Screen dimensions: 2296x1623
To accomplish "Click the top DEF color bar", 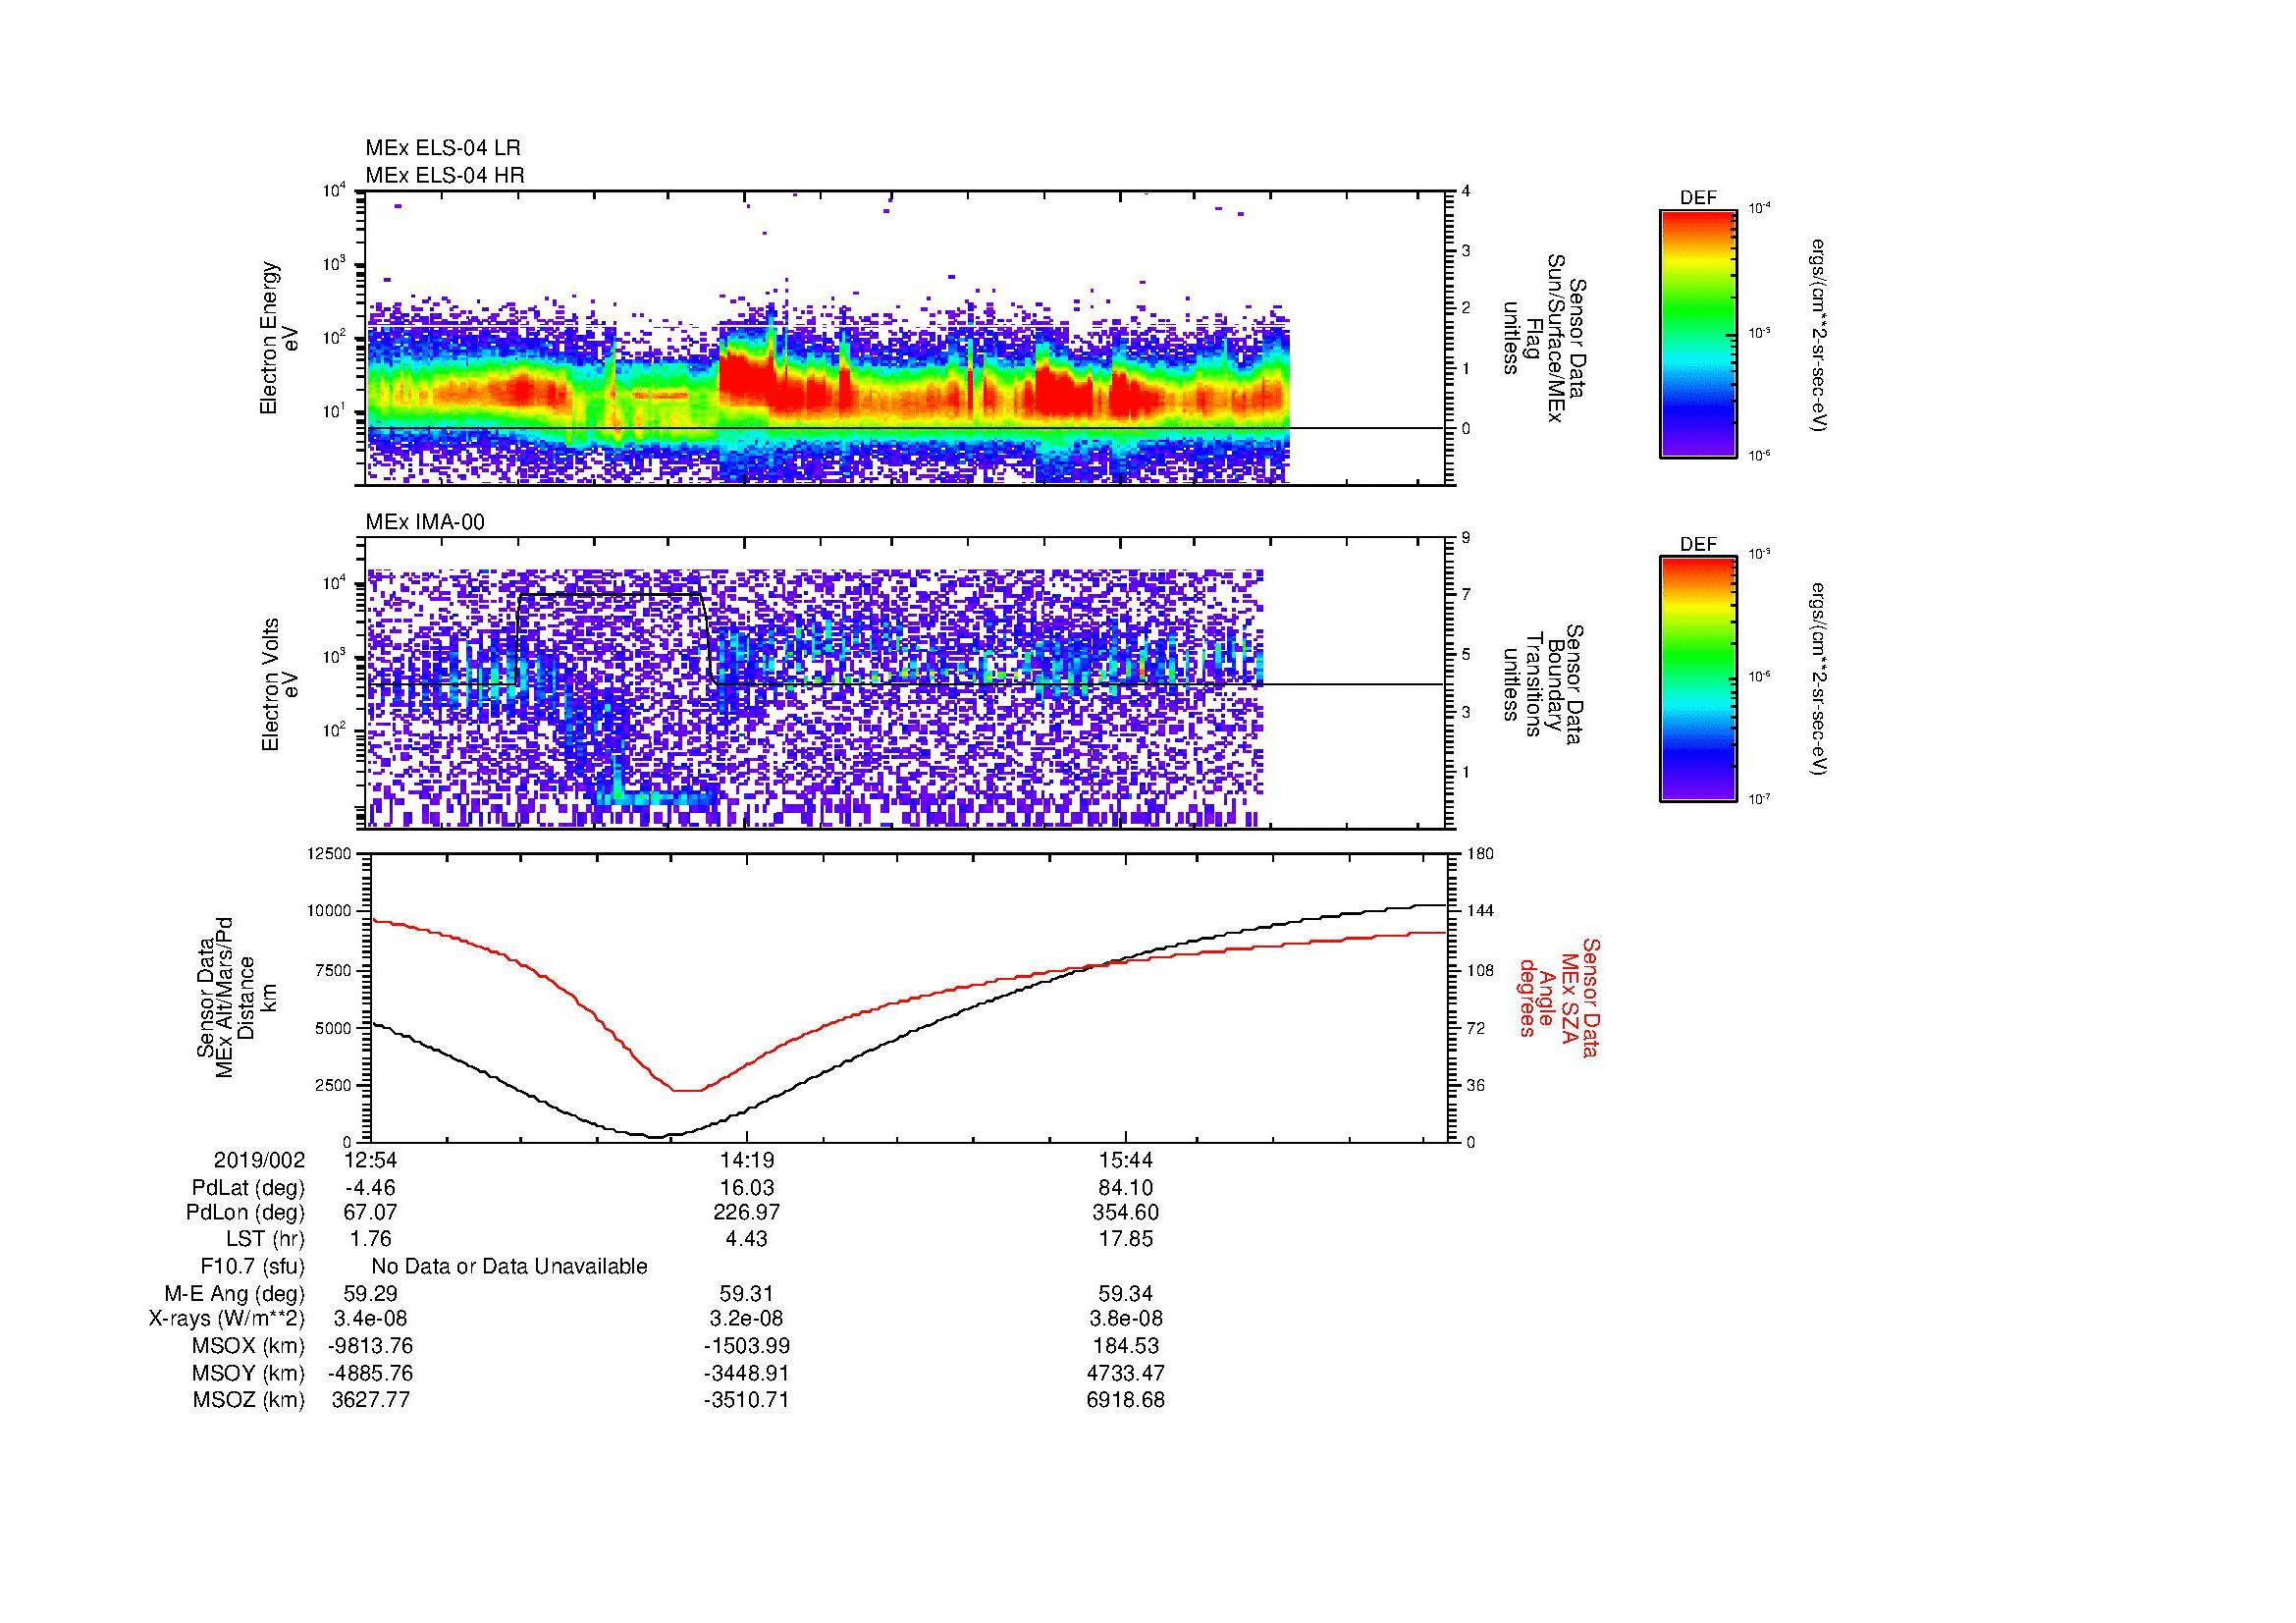I will pos(1698,333).
